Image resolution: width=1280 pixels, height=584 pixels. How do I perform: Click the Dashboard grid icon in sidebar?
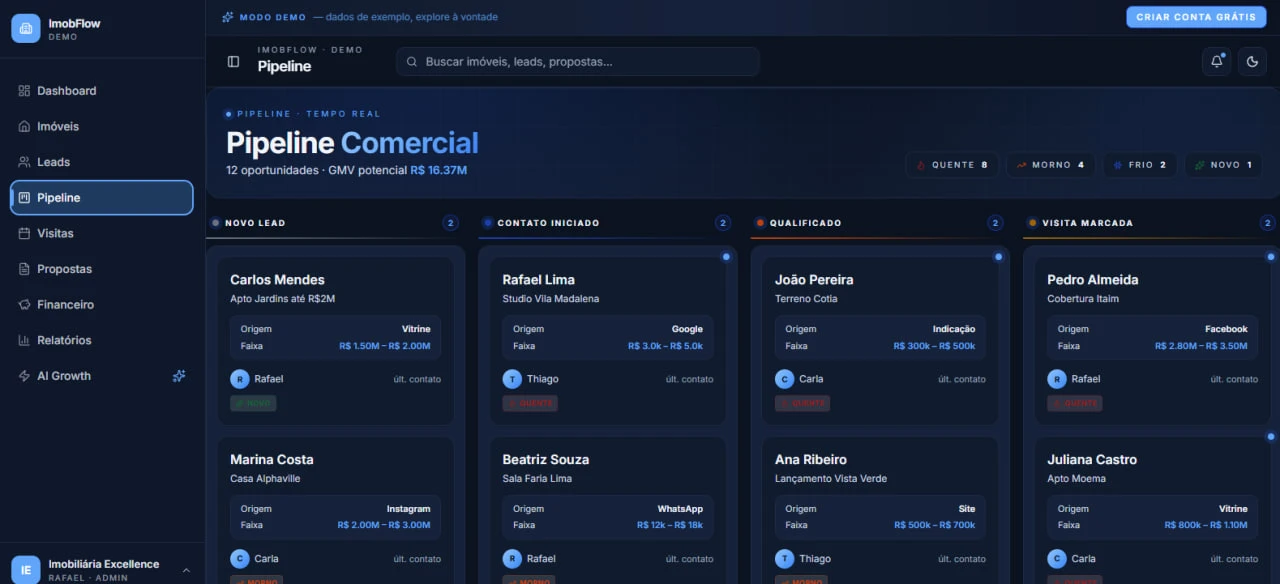[x=24, y=91]
